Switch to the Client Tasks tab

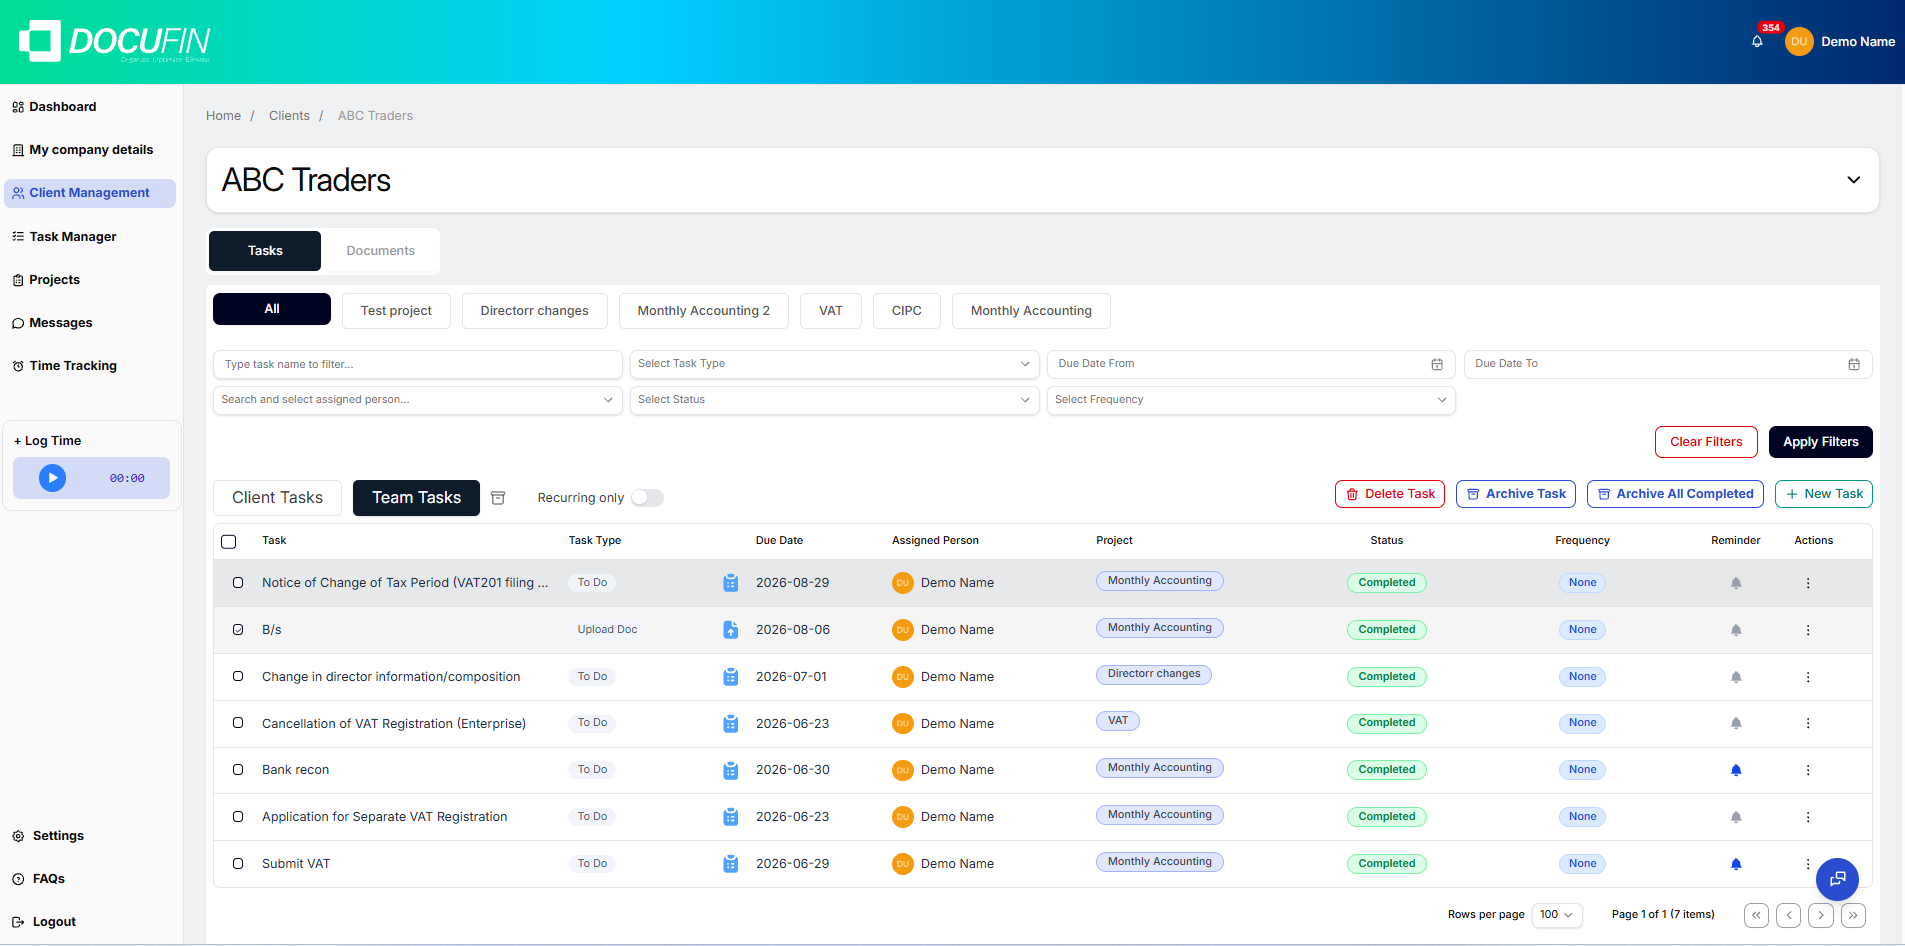click(x=277, y=498)
